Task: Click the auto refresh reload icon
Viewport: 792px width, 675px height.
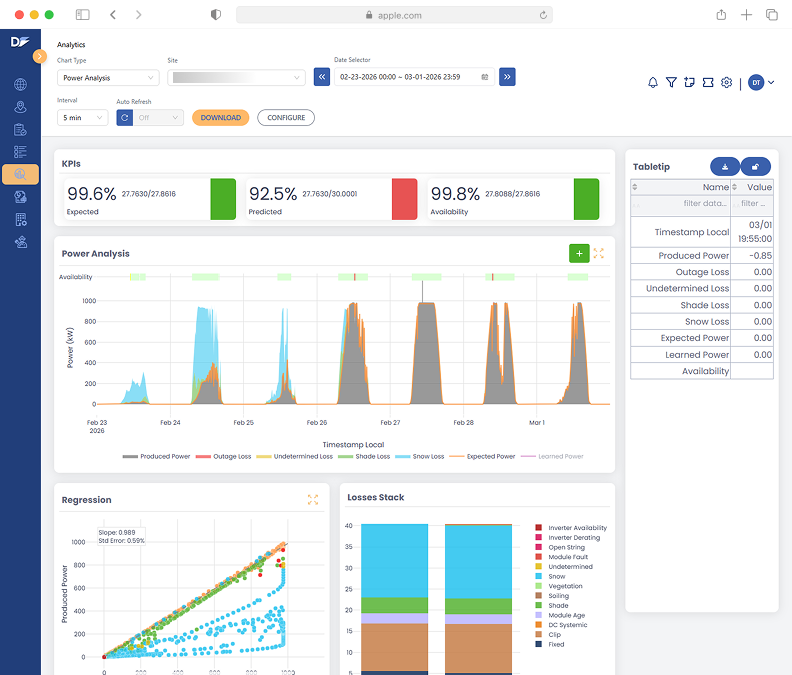Action: pos(124,117)
